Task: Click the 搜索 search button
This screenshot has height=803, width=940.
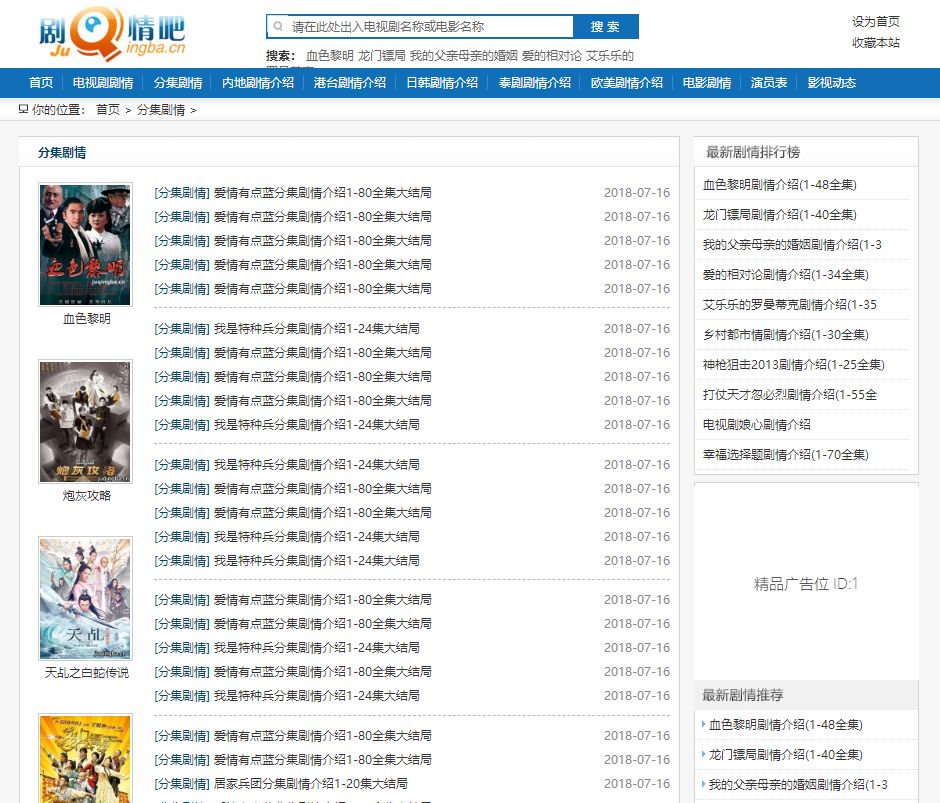Action: (x=605, y=26)
